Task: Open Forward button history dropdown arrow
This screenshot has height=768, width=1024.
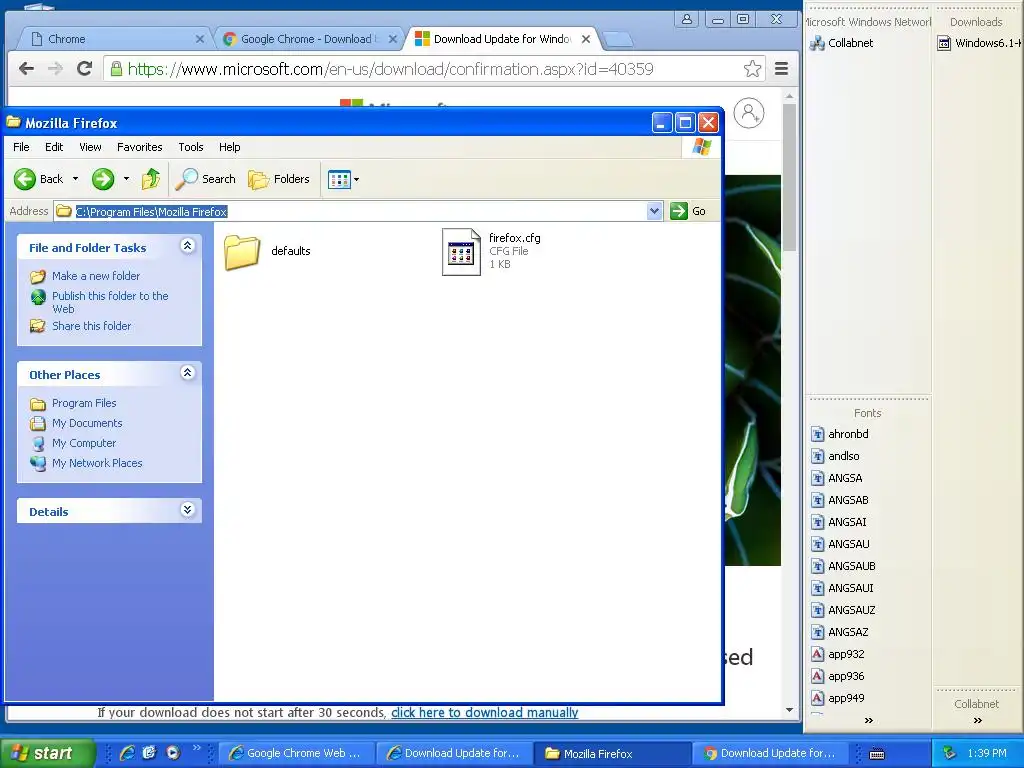Action: [x=126, y=179]
